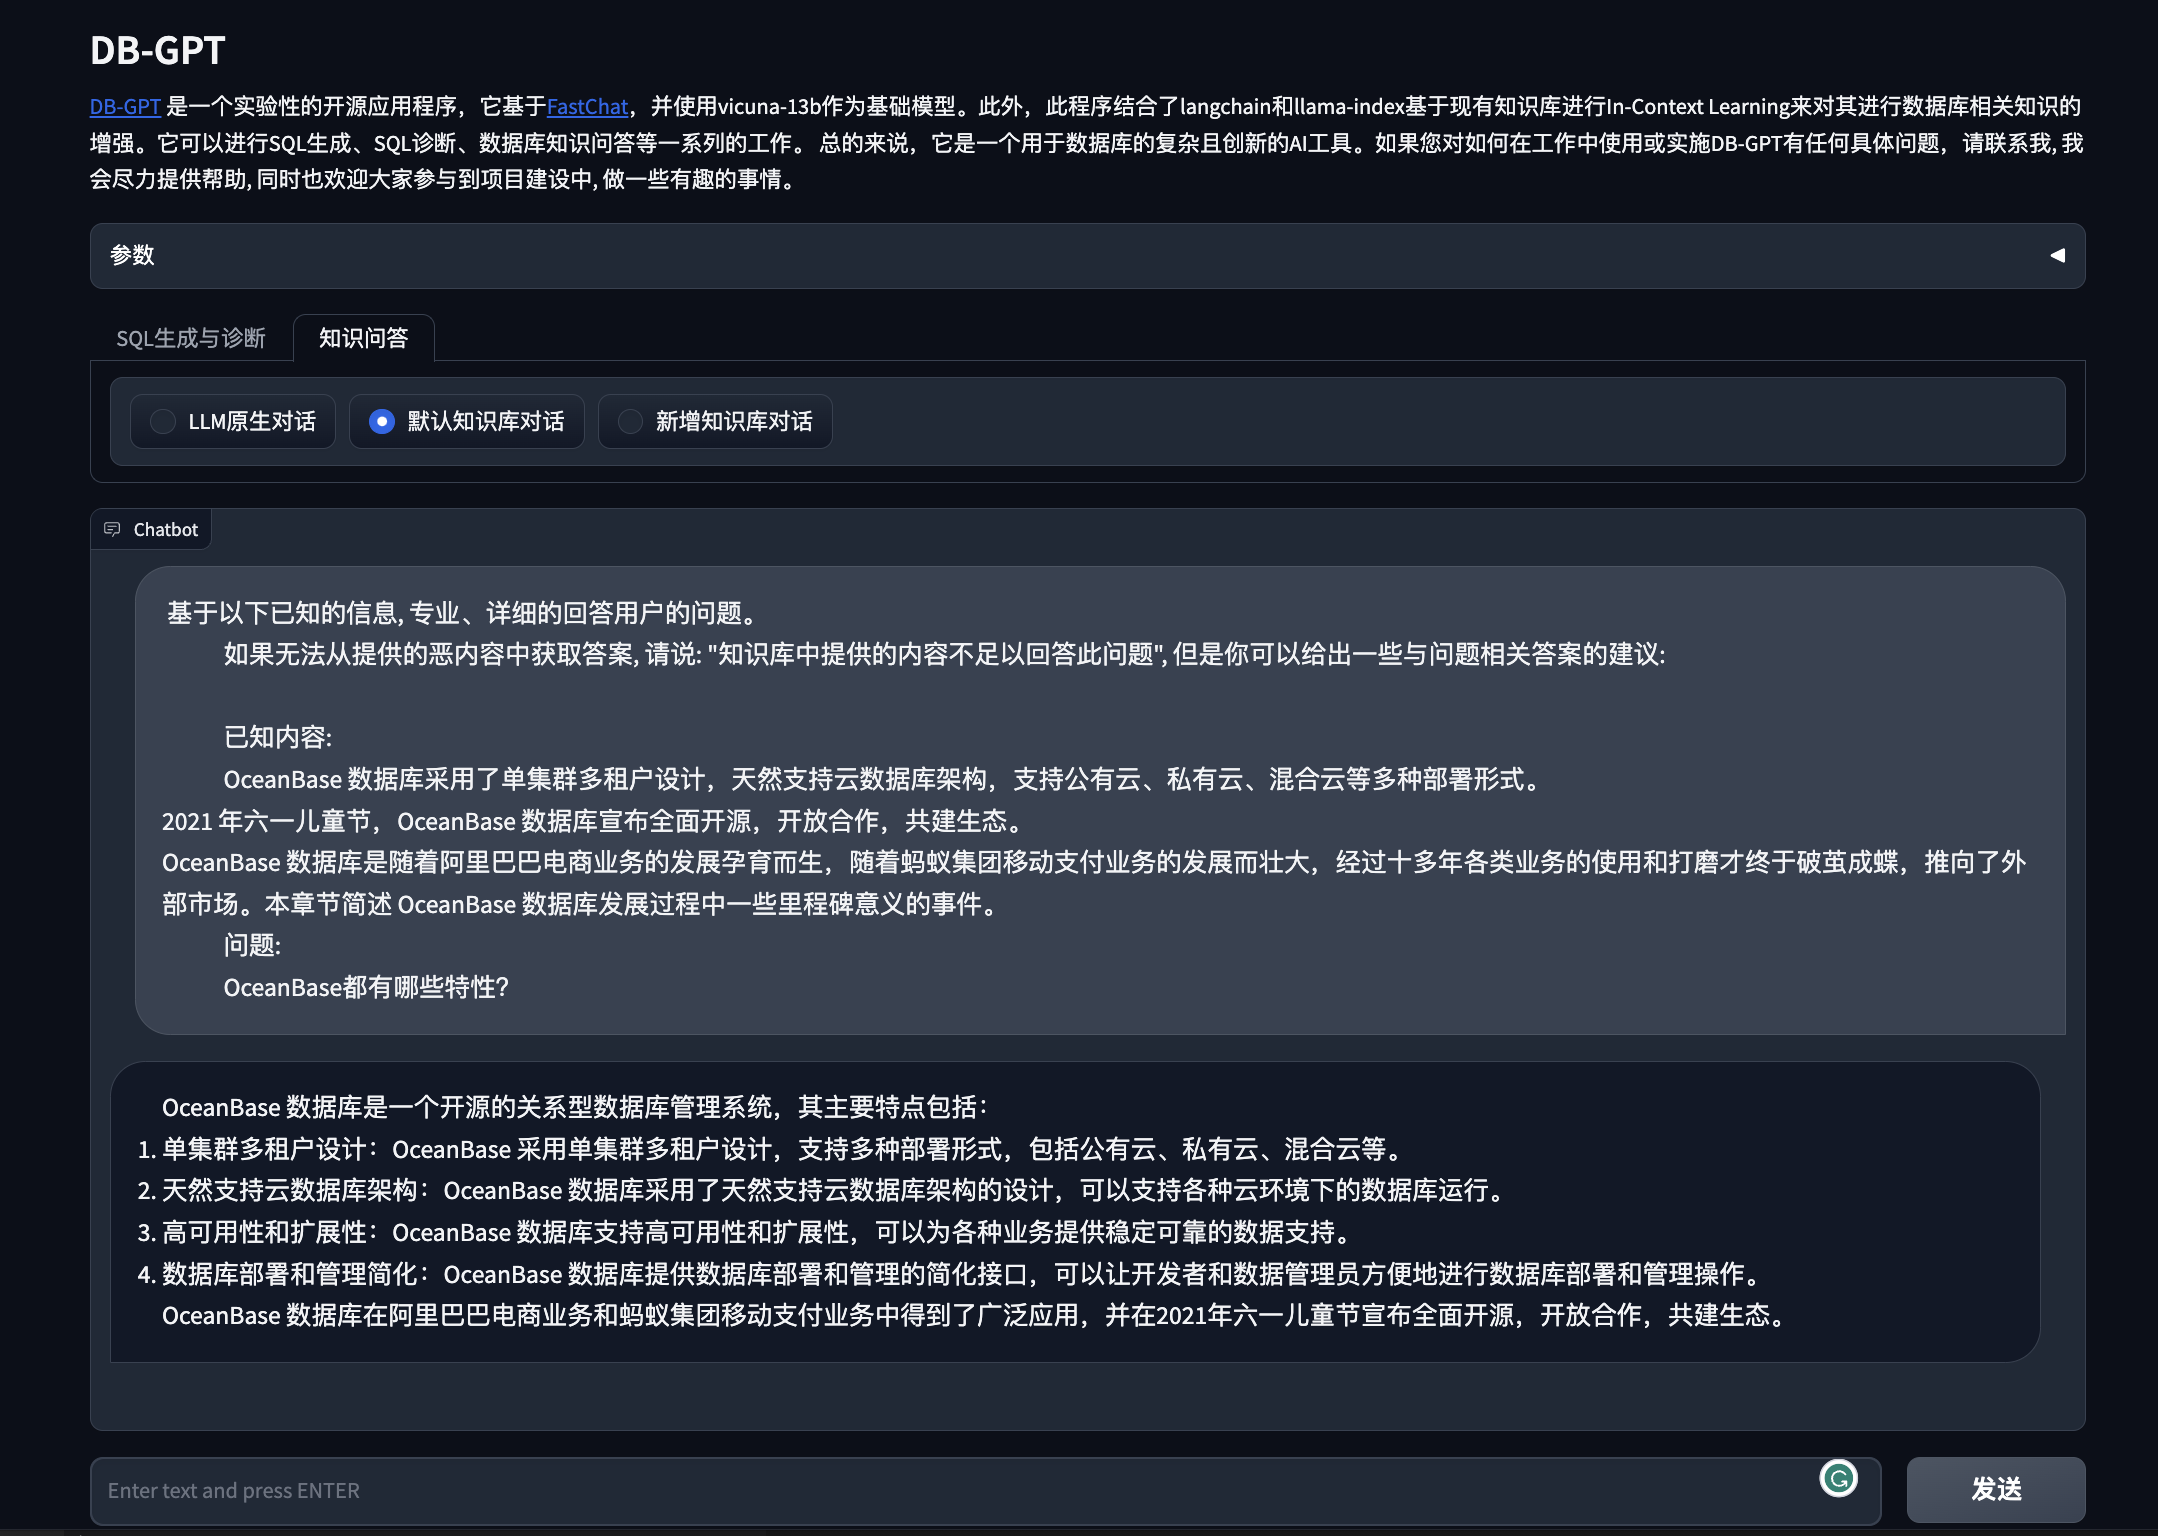Image resolution: width=2158 pixels, height=1536 pixels.
Task: Click the question line 'OceanBase都有哪些特性?'
Action: (x=366, y=987)
